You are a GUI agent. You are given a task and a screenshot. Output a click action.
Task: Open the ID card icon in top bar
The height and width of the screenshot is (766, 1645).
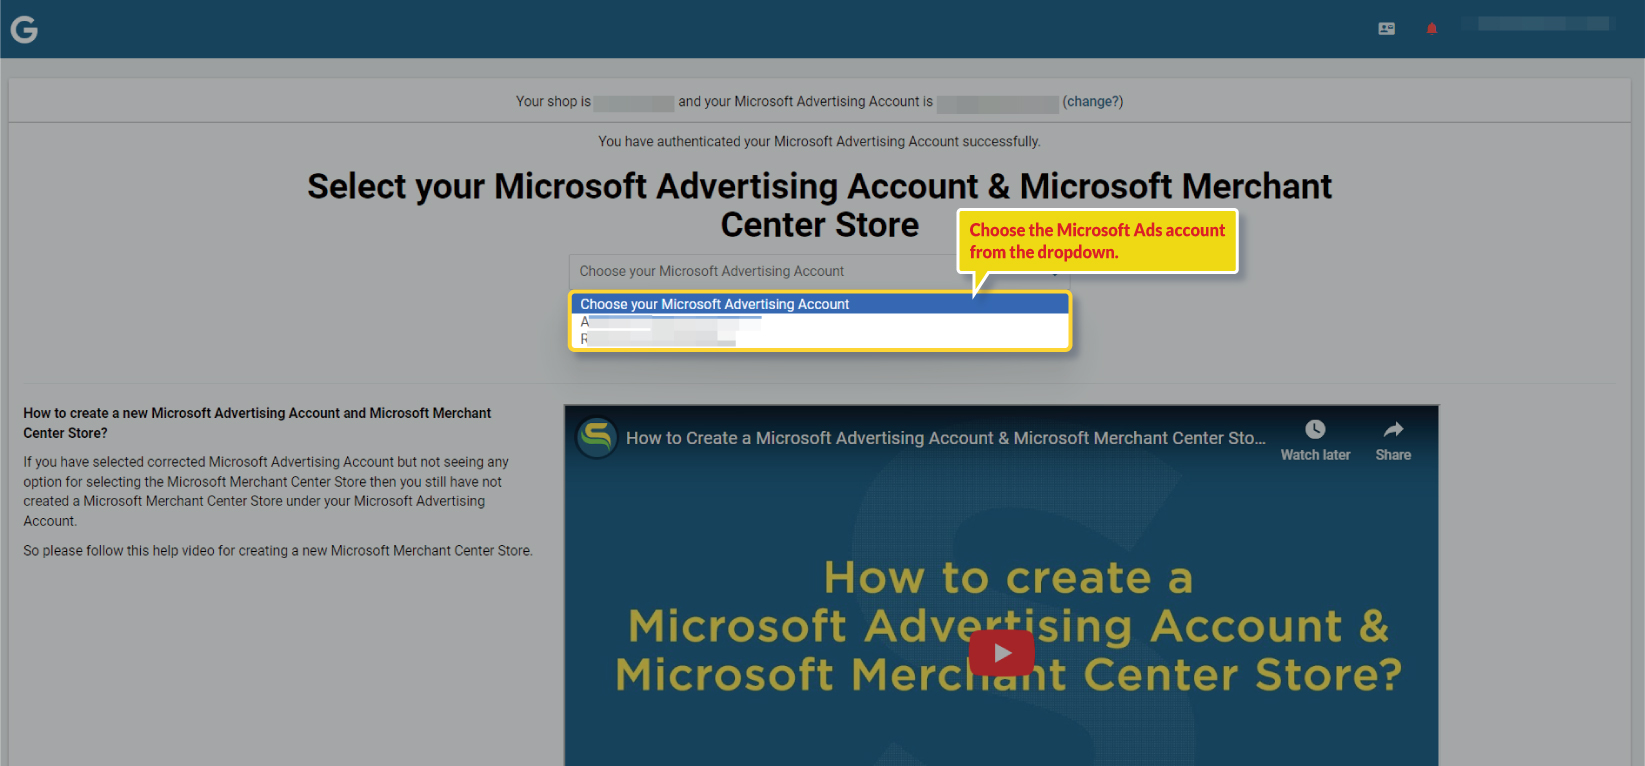[1386, 29]
